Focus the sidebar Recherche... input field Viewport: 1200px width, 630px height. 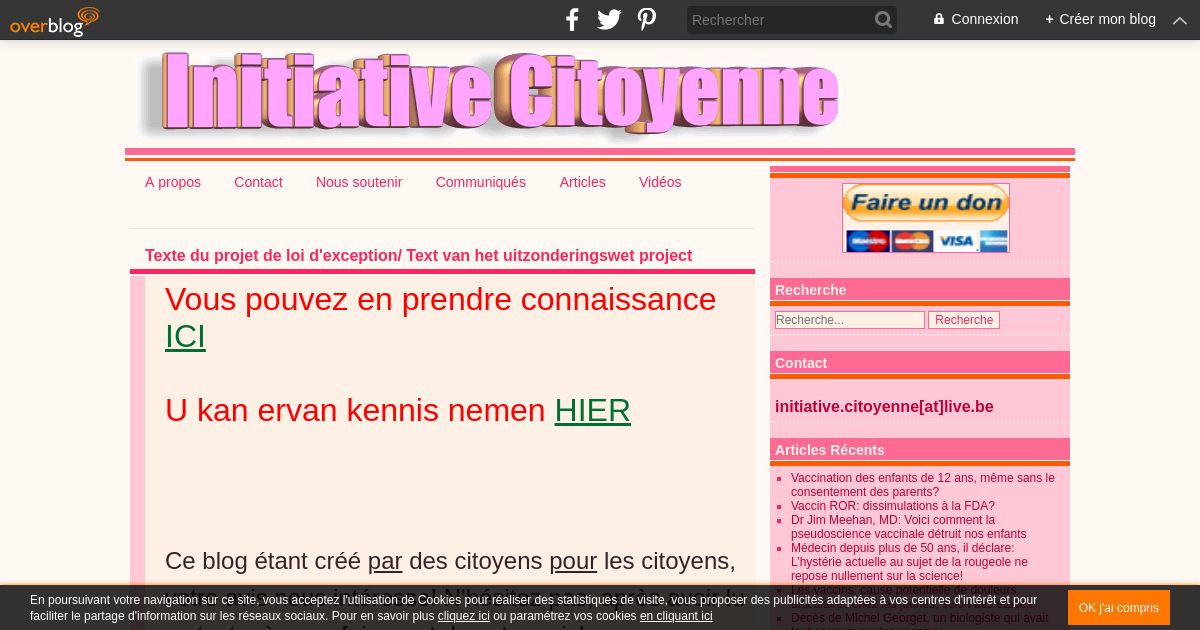coord(850,320)
